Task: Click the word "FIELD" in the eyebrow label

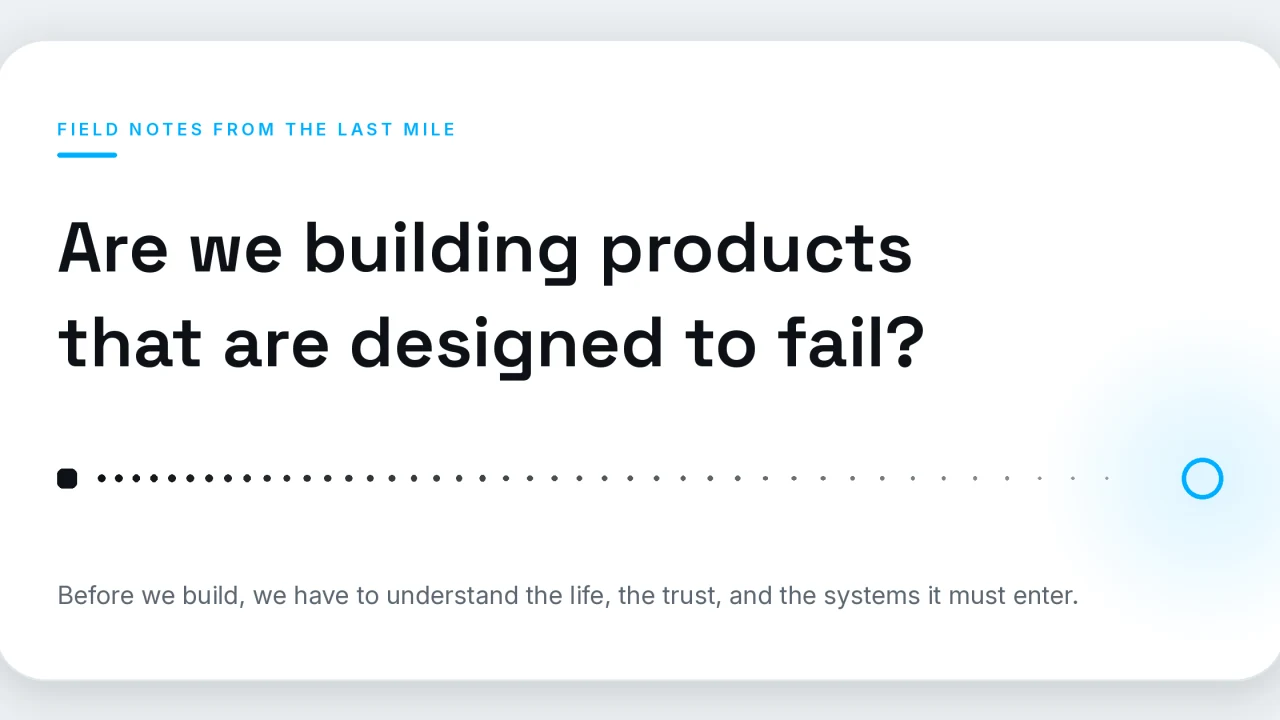Action: point(89,129)
